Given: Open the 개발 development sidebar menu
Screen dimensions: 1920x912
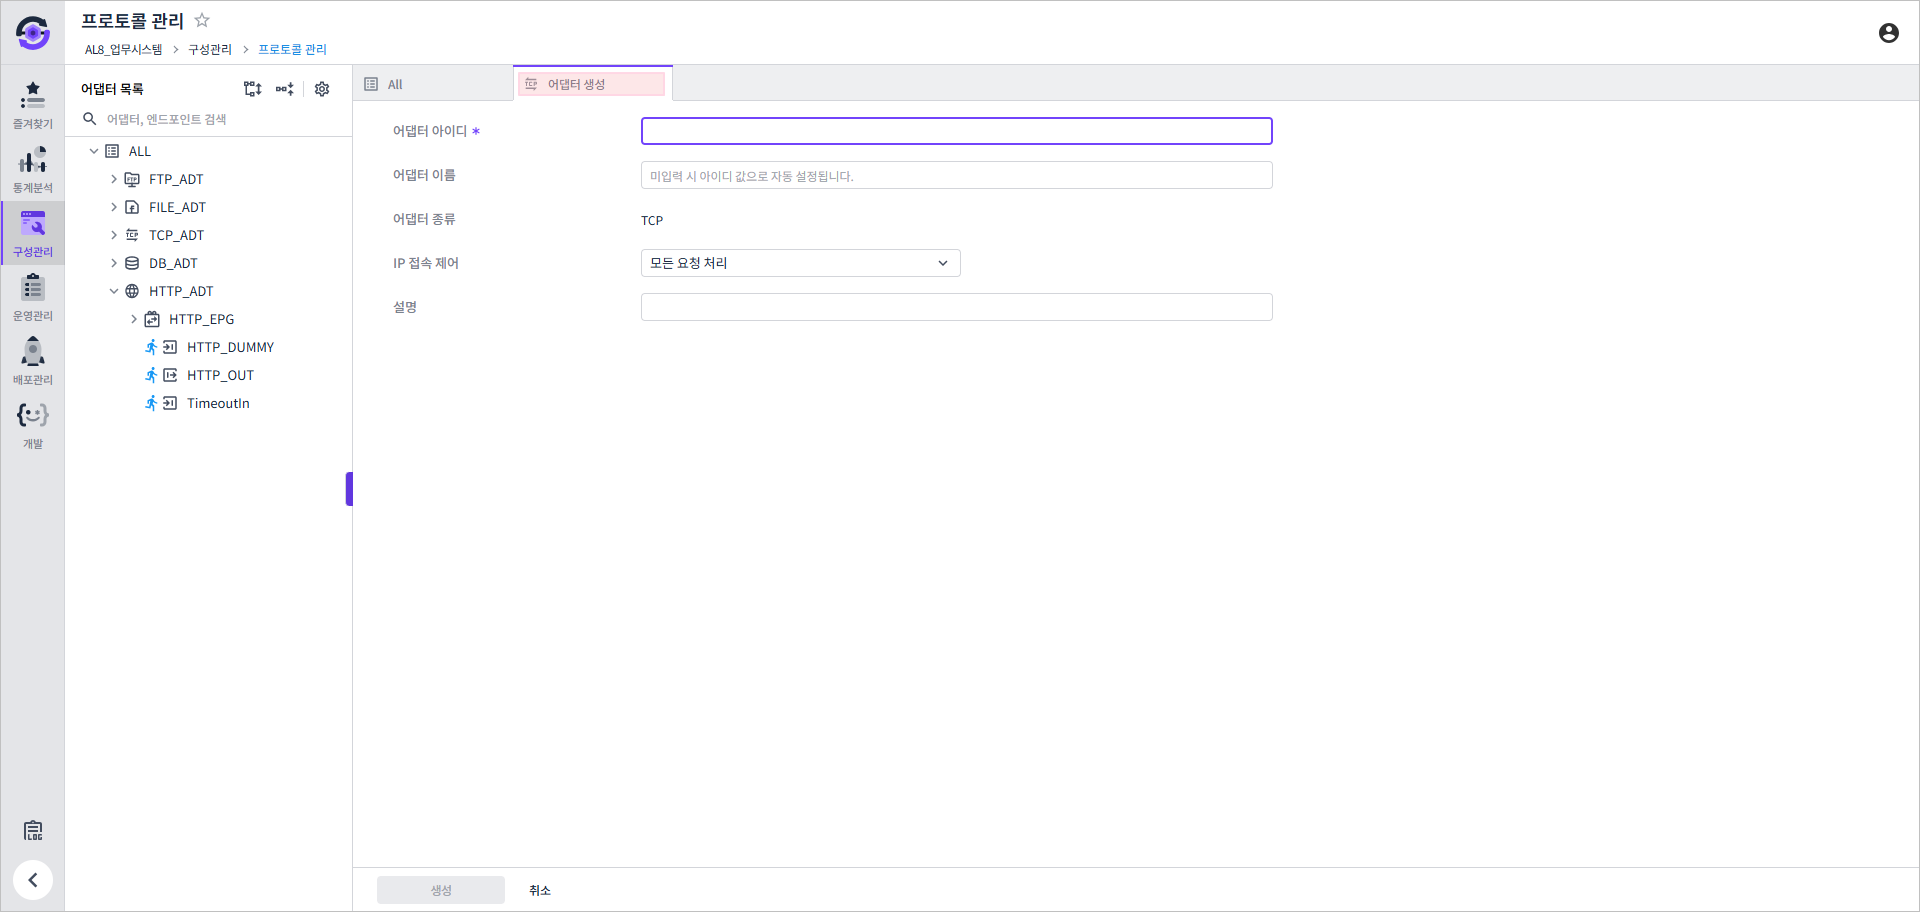Looking at the screenshot, I should 33,425.
